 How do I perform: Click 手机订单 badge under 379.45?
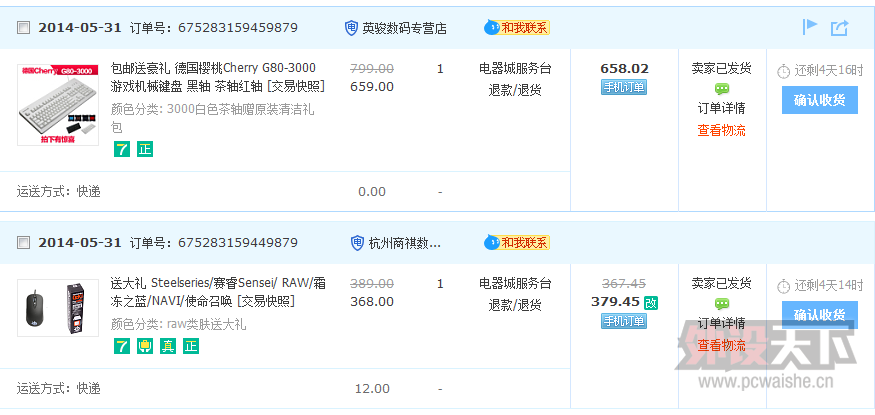pos(624,321)
